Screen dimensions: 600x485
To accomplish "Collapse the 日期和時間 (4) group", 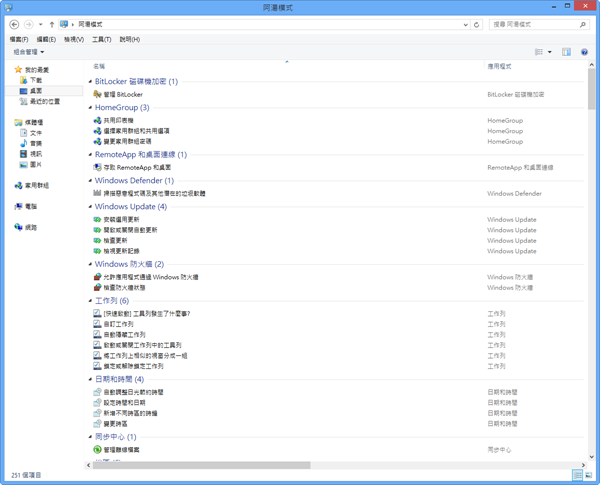I will click(x=90, y=379).
